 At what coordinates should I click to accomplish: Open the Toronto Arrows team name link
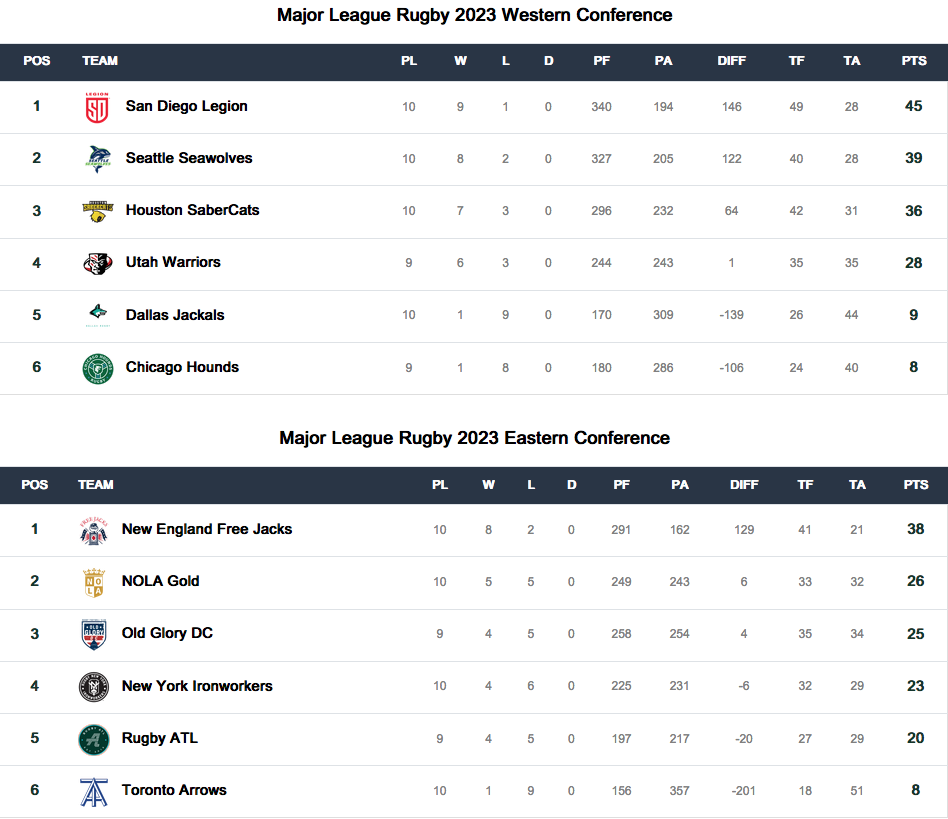[x=174, y=791]
